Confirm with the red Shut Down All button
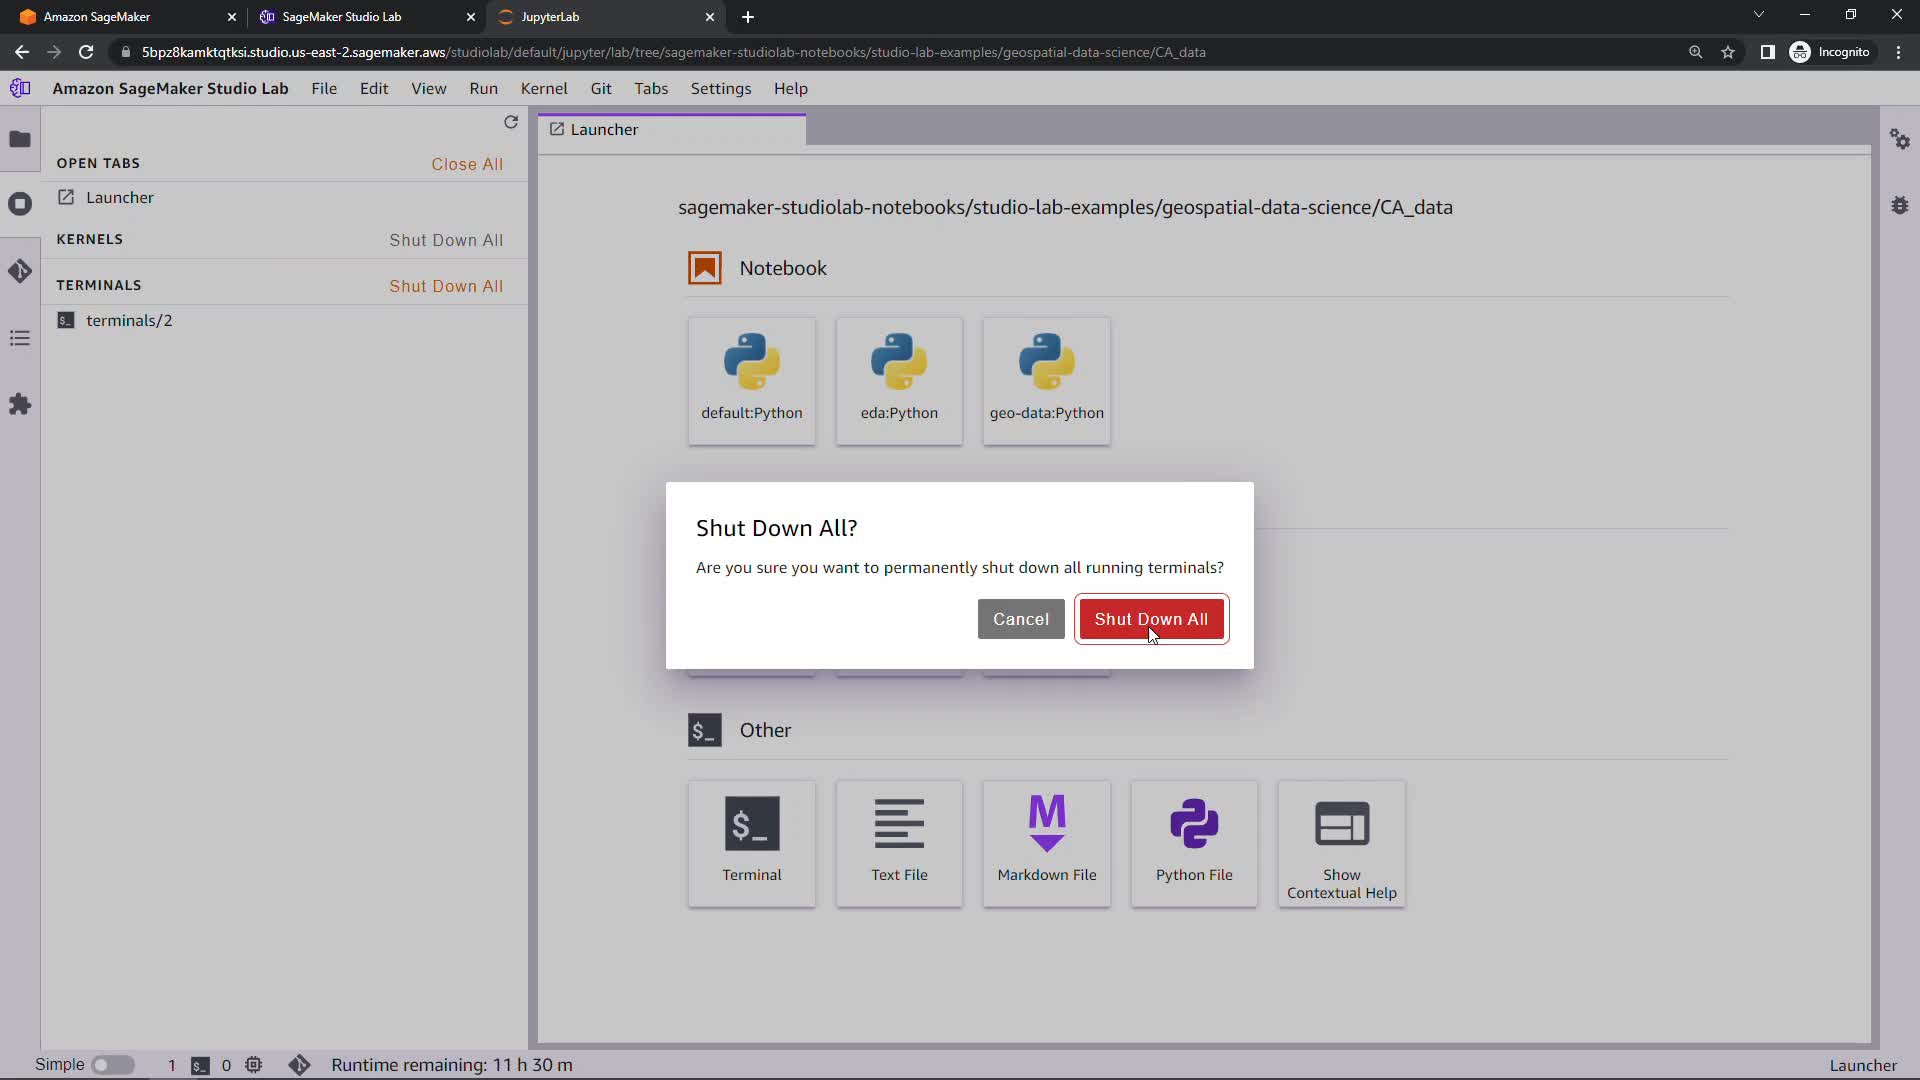 (1151, 619)
